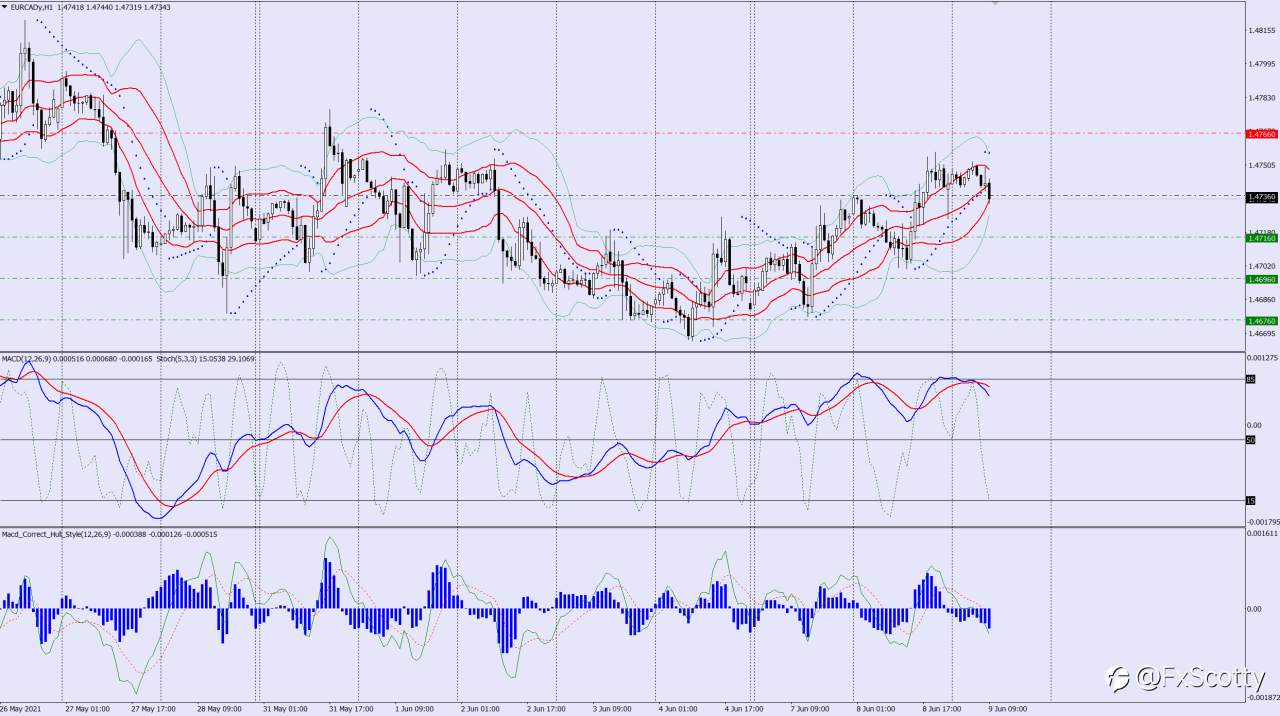Select the green 1.46960 level label

(1262, 279)
